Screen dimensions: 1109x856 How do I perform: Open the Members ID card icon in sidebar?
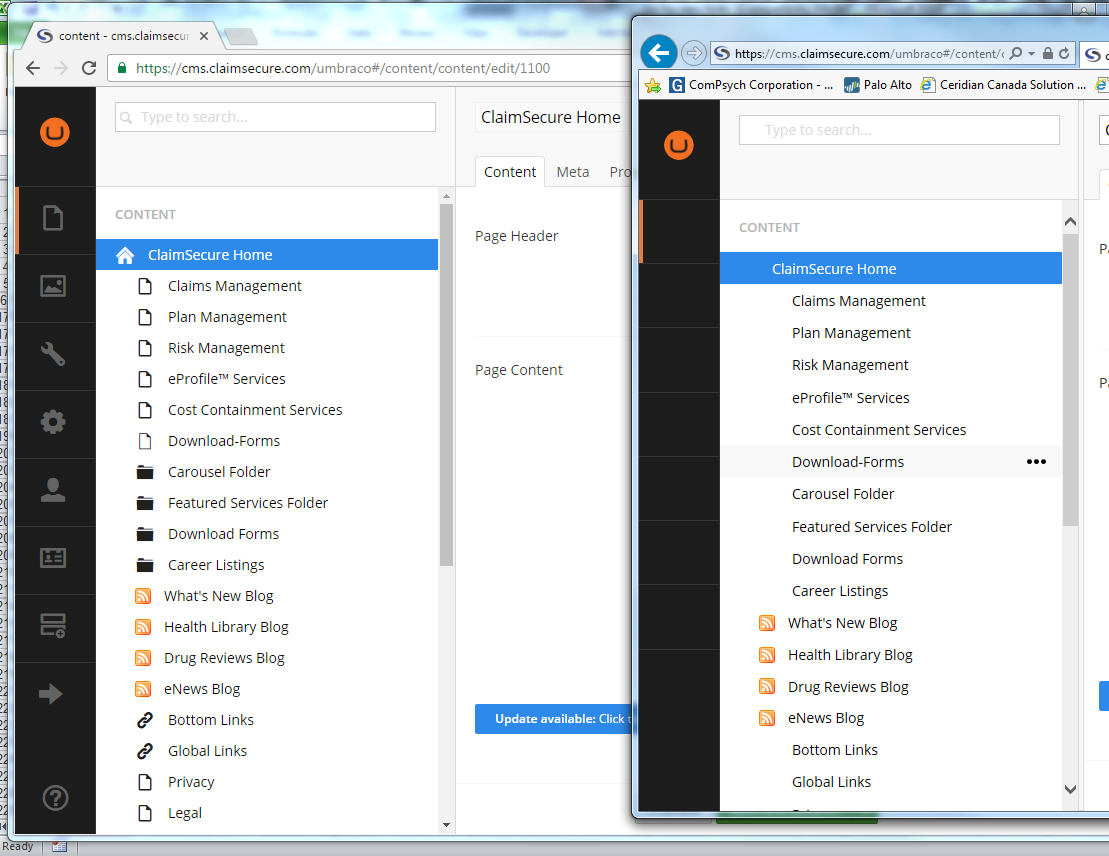tap(54, 558)
